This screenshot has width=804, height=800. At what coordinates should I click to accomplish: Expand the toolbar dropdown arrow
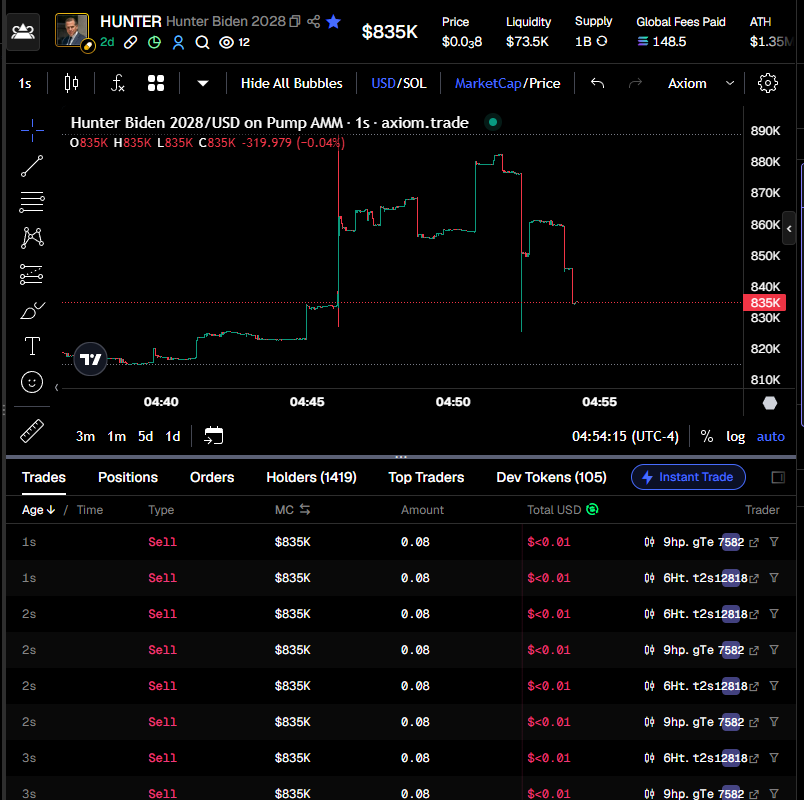pyautogui.click(x=203, y=83)
